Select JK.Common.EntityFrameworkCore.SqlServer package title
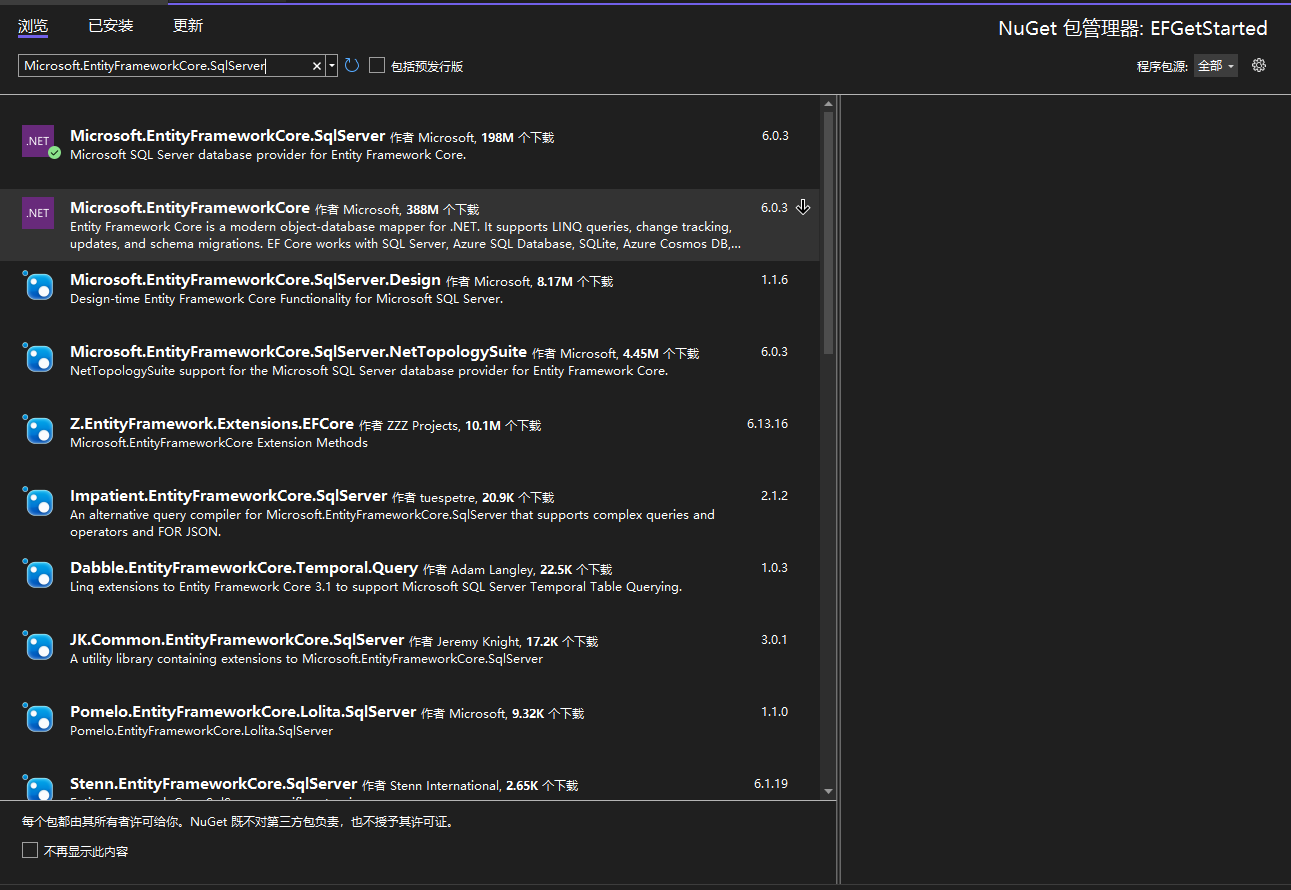The width and height of the screenshot is (1291, 890). pyautogui.click(x=237, y=640)
